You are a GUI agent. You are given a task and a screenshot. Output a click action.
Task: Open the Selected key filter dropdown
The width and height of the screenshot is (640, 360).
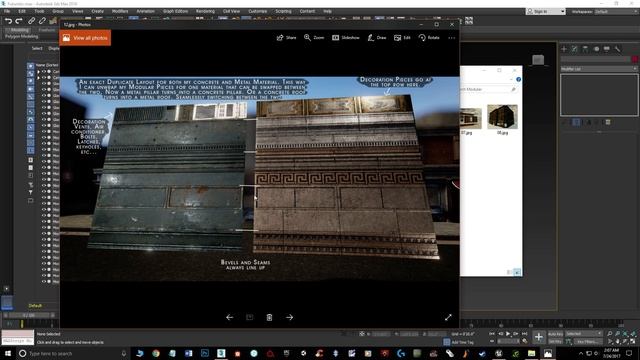point(584,334)
